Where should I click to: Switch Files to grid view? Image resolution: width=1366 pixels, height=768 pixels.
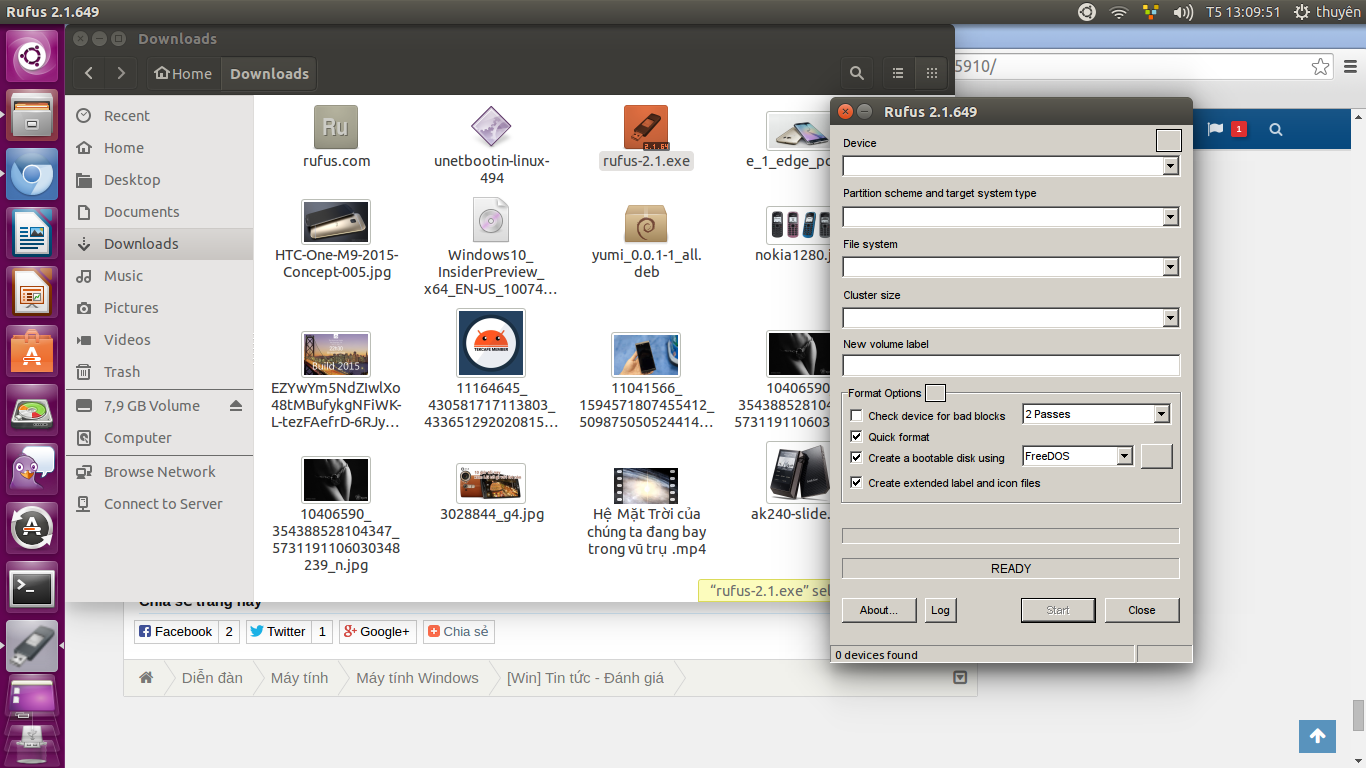click(931, 73)
